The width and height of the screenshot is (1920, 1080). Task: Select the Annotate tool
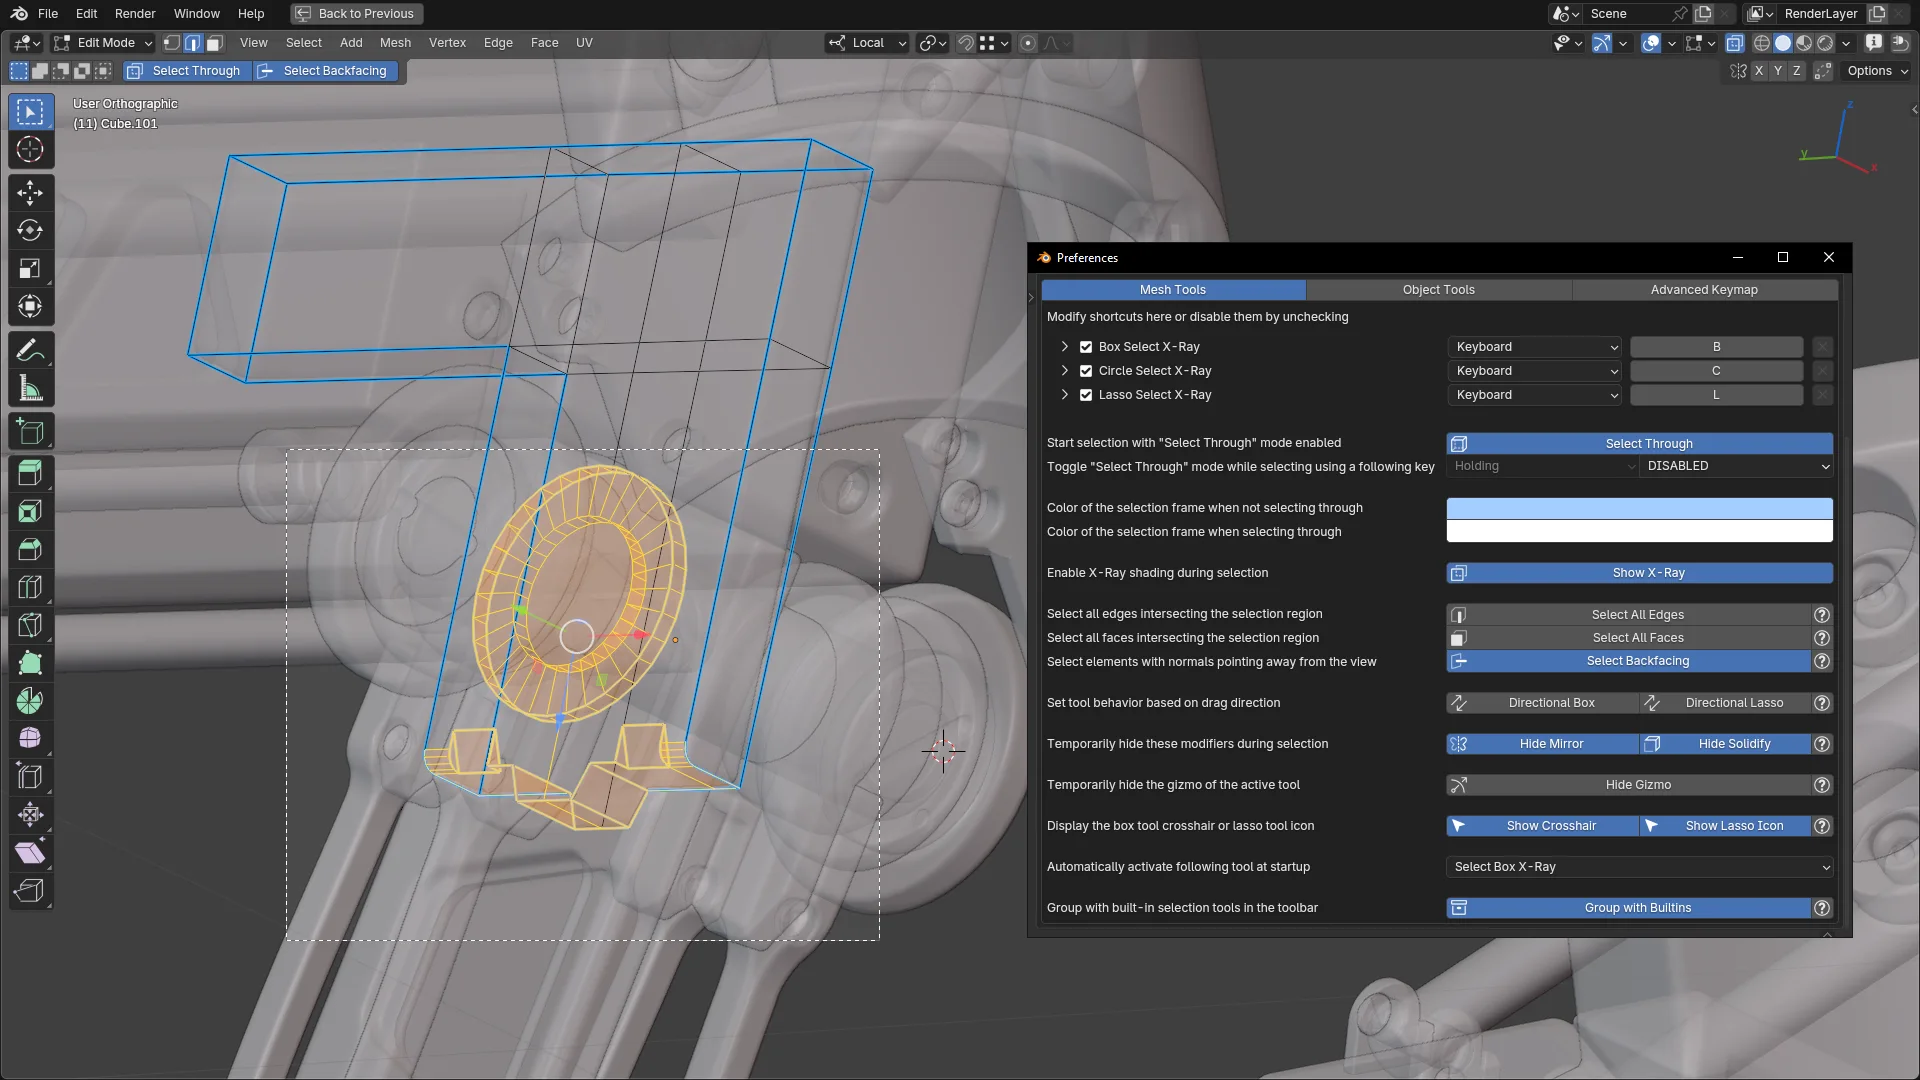(30, 349)
